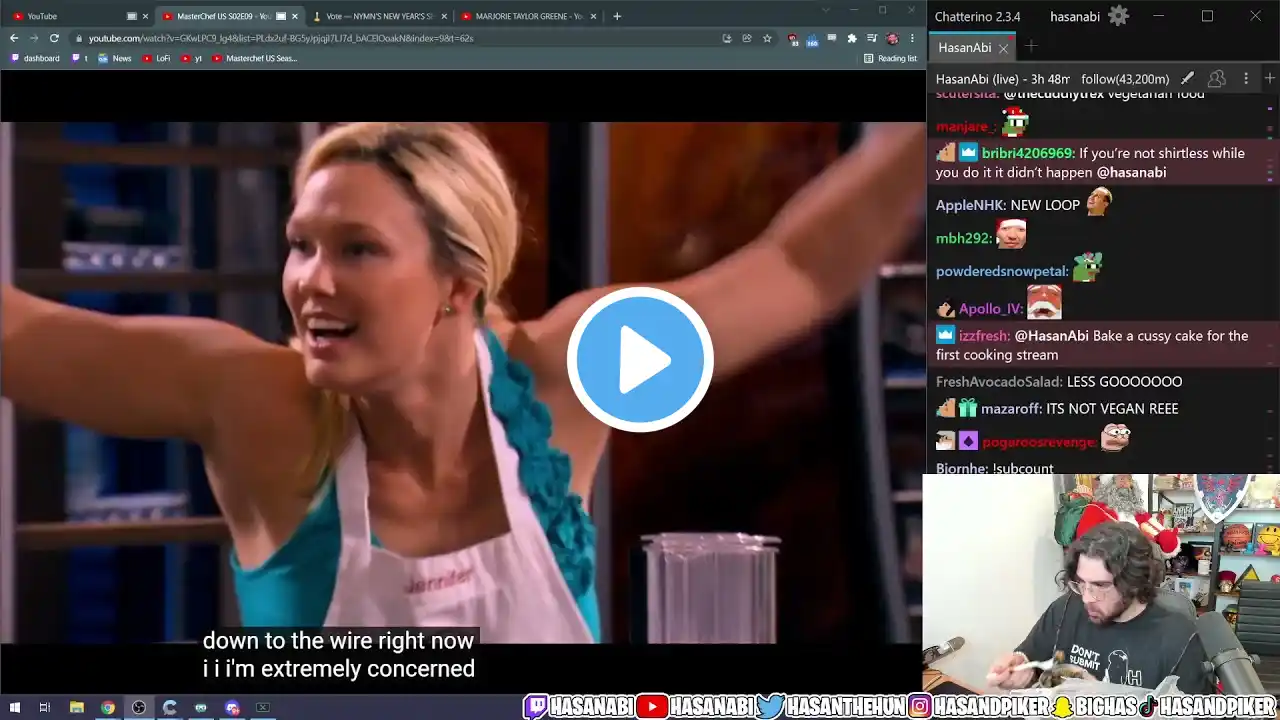The image size is (1280, 720).
Task: Close the first YouTube browser tab
Action: coord(145,16)
